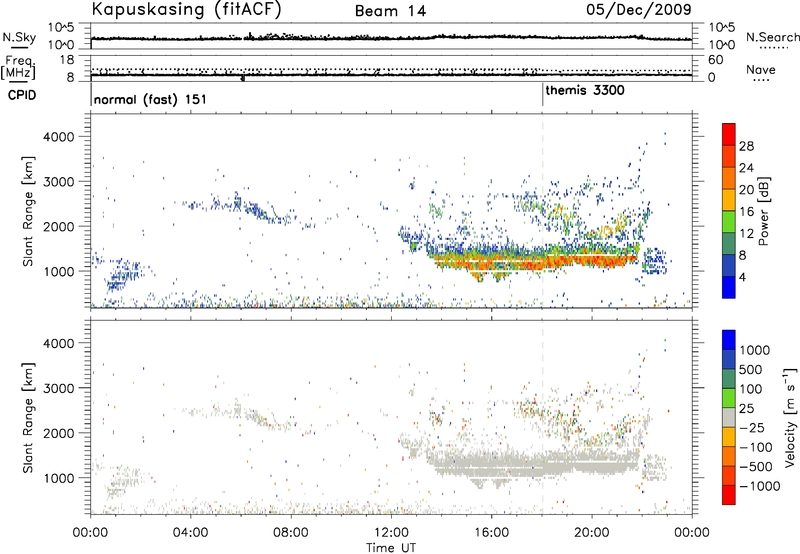The width and height of the screenshot is (800, 554).
Task: Click the strong orange-red backscatter band in the power panel
Action: click(536, 261)
